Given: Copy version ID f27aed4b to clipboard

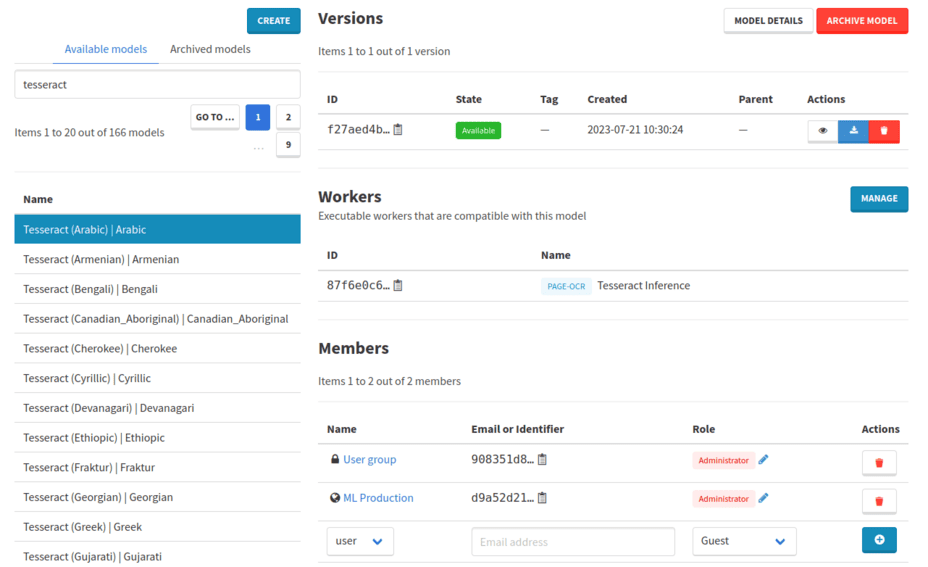Looking at the screenshot, I should pyautogui.click(x=398, y=130).
